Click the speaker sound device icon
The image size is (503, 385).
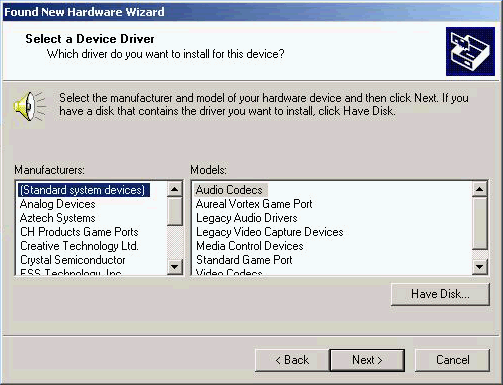click(x=29, y=106)
